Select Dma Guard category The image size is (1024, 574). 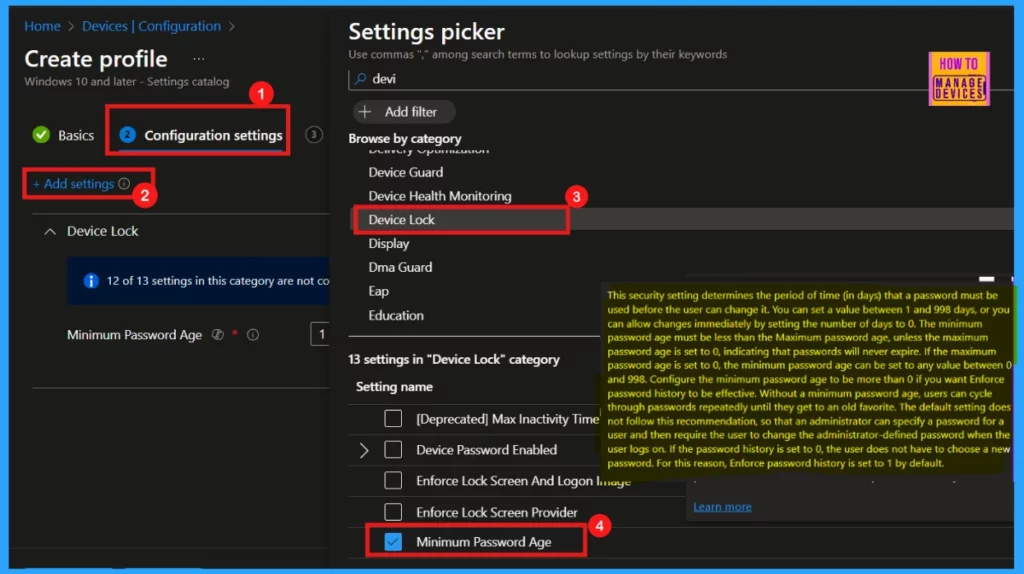click(400, 267)
